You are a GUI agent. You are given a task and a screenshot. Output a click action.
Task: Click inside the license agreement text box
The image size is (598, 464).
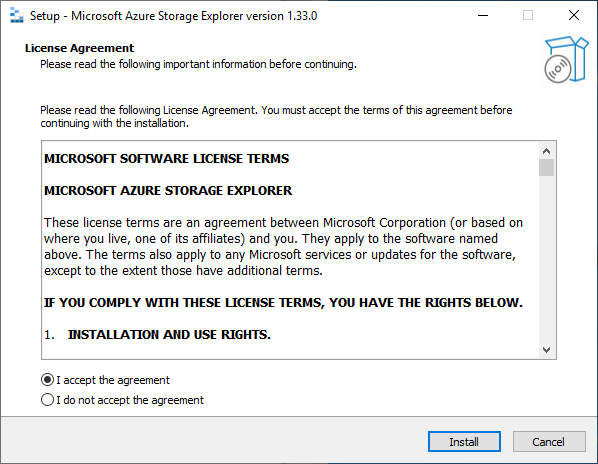(290, 250)
